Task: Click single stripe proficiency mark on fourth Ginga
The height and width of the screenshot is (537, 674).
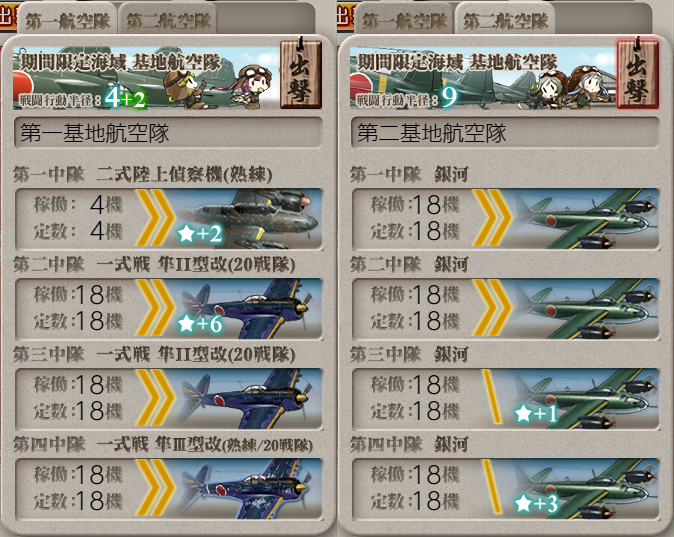Action: pyautogui.click(x=492, y=487)
